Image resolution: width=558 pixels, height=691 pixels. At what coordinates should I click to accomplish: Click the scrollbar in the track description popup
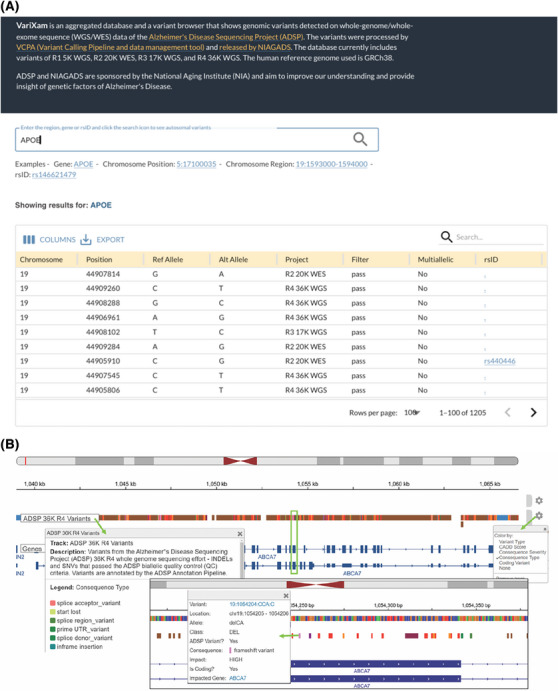pyautogui.click(x=242, y=560)
